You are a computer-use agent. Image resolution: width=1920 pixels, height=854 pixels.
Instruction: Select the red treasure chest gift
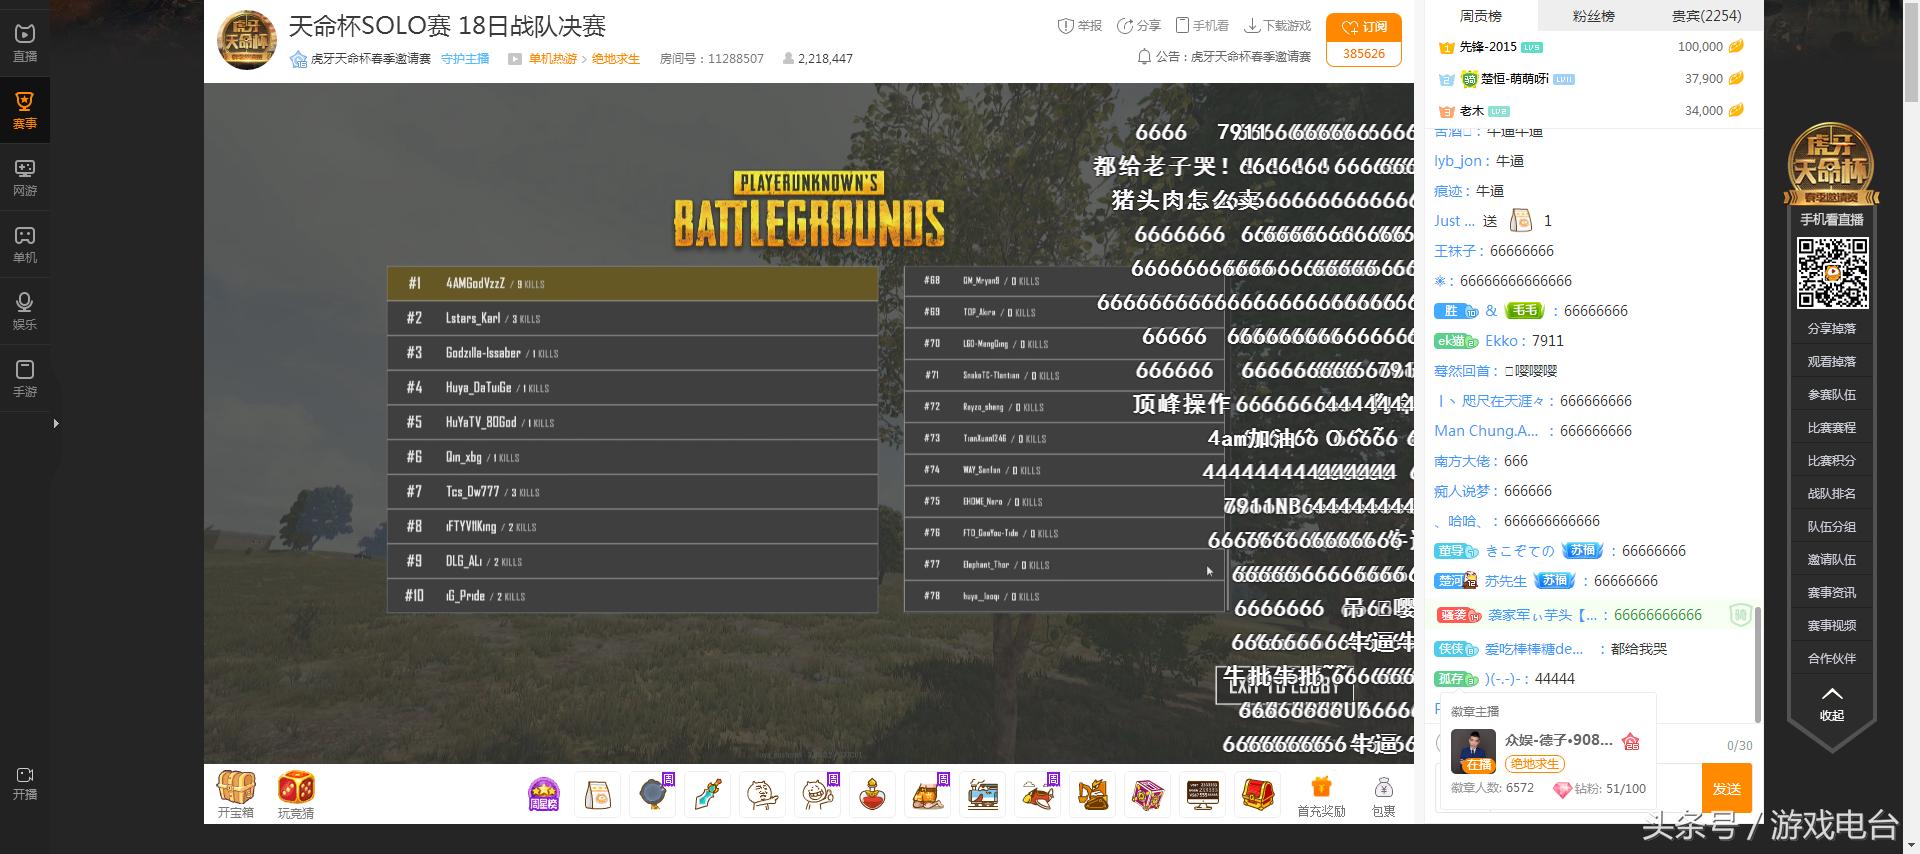click(1257, 794)
